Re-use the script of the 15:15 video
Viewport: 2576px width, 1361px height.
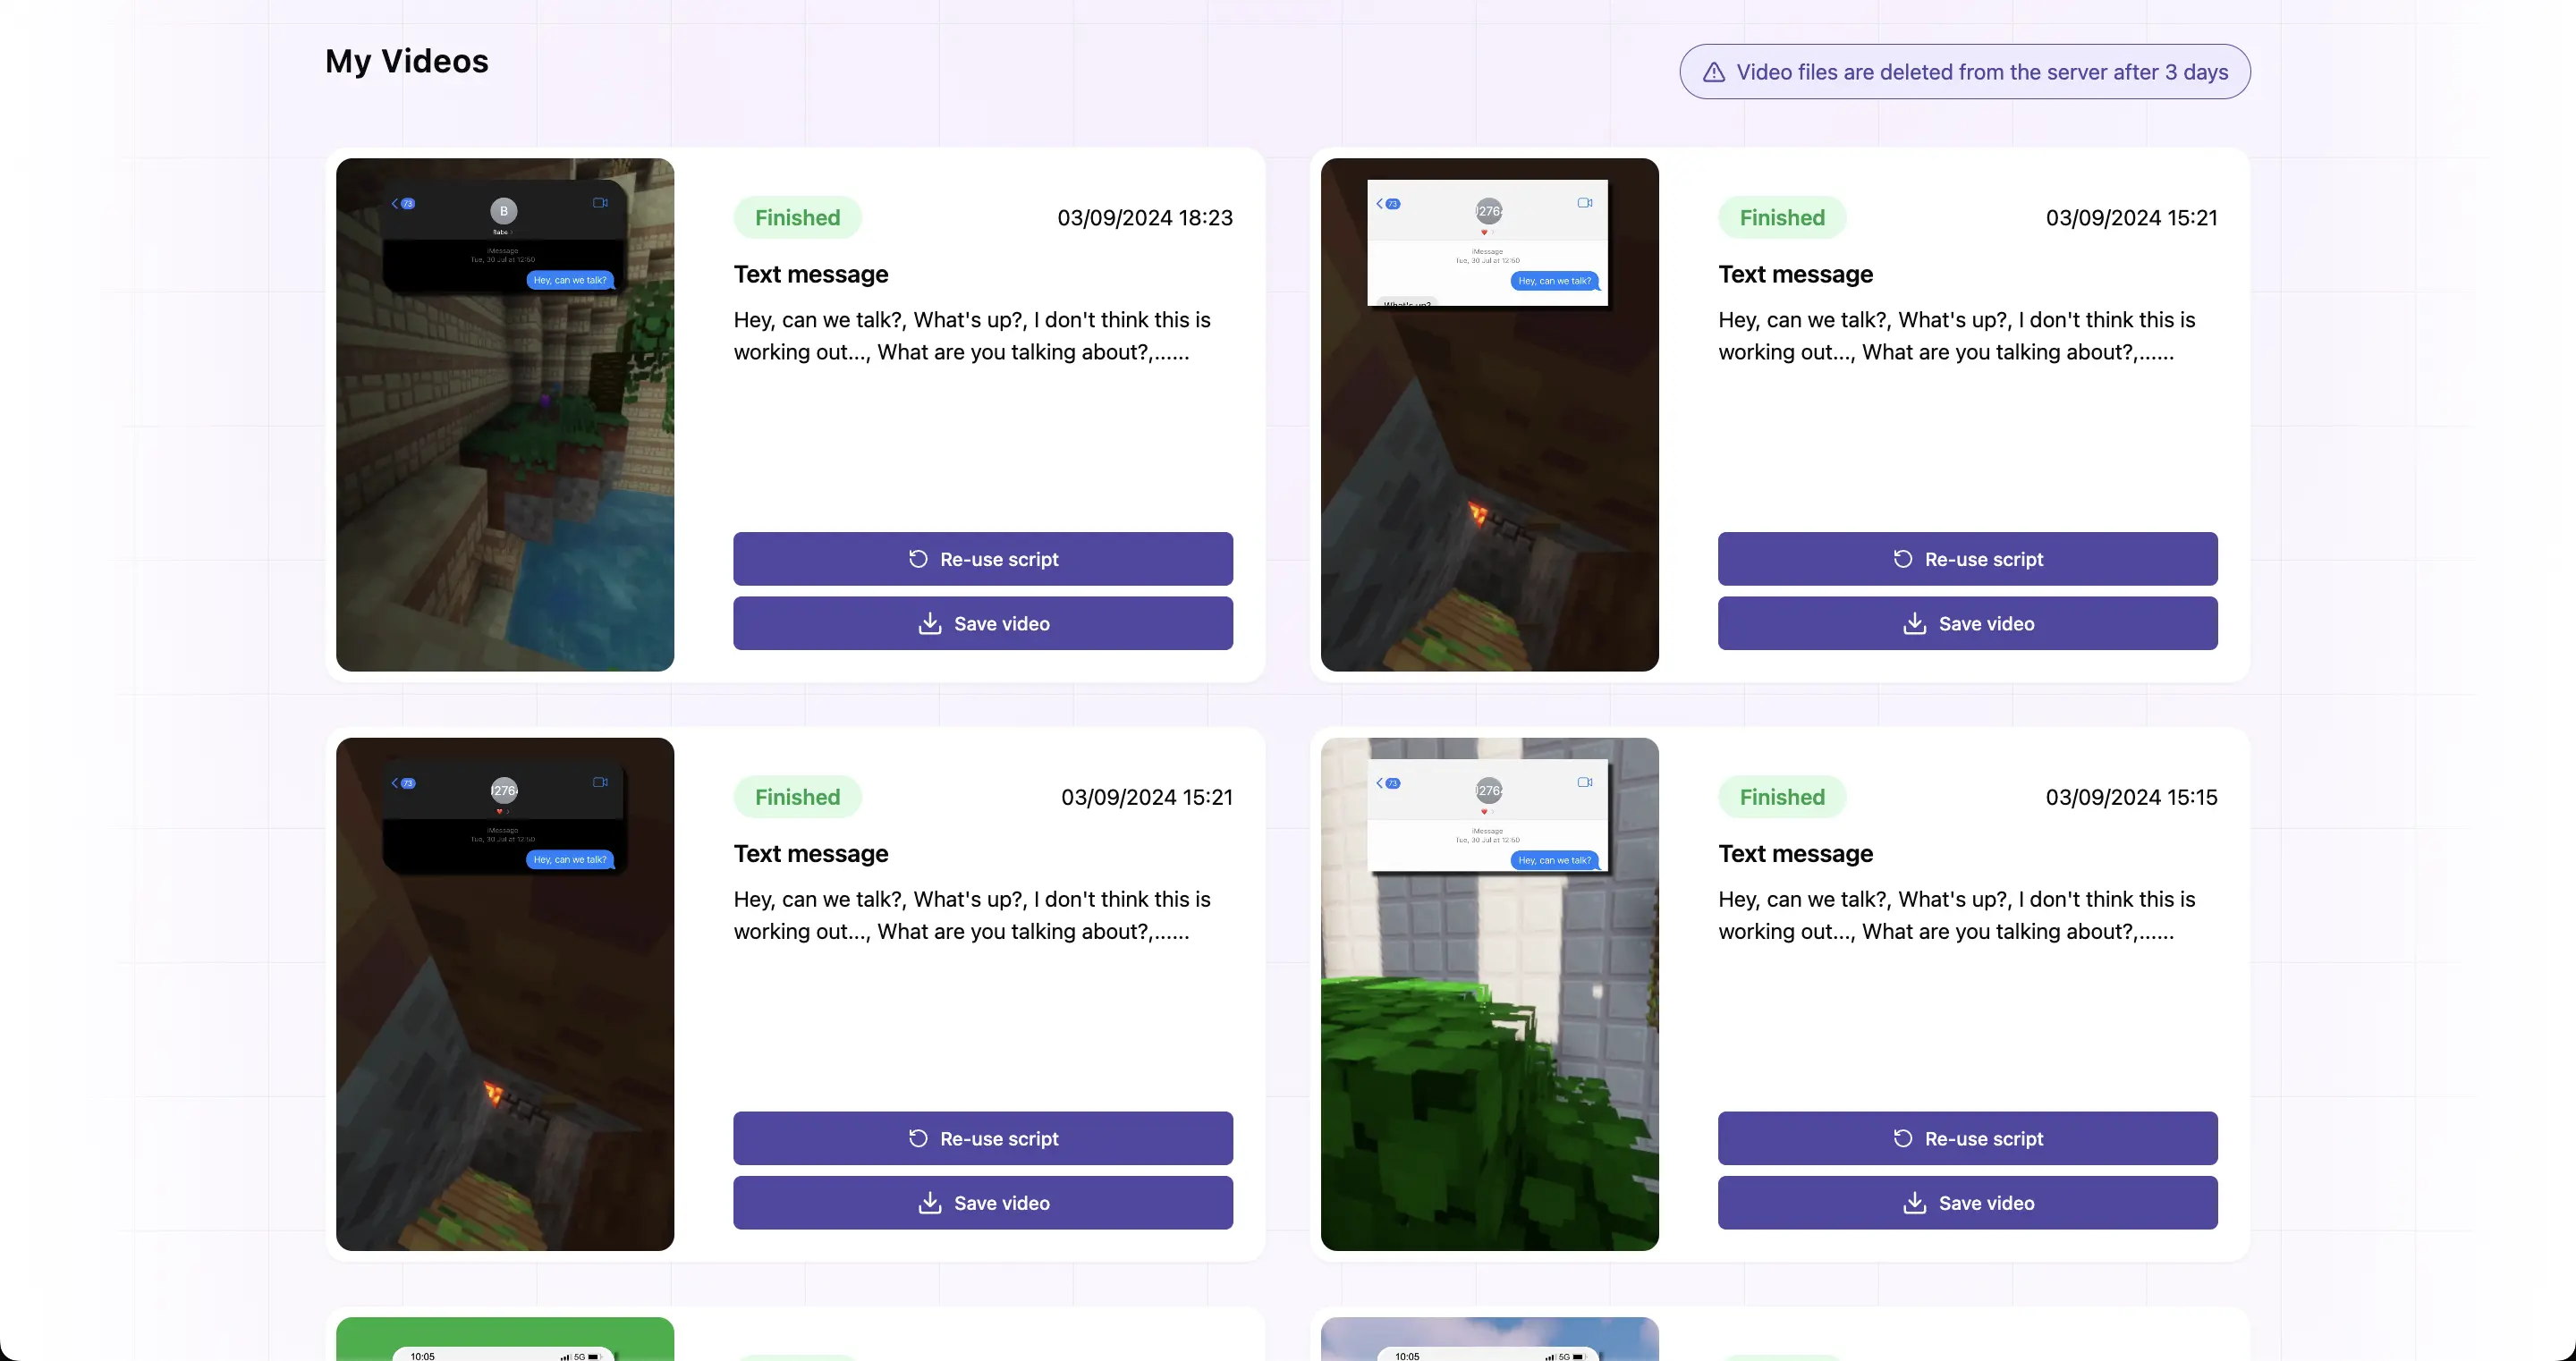pyautogui.click(x=1968, y=1138)
